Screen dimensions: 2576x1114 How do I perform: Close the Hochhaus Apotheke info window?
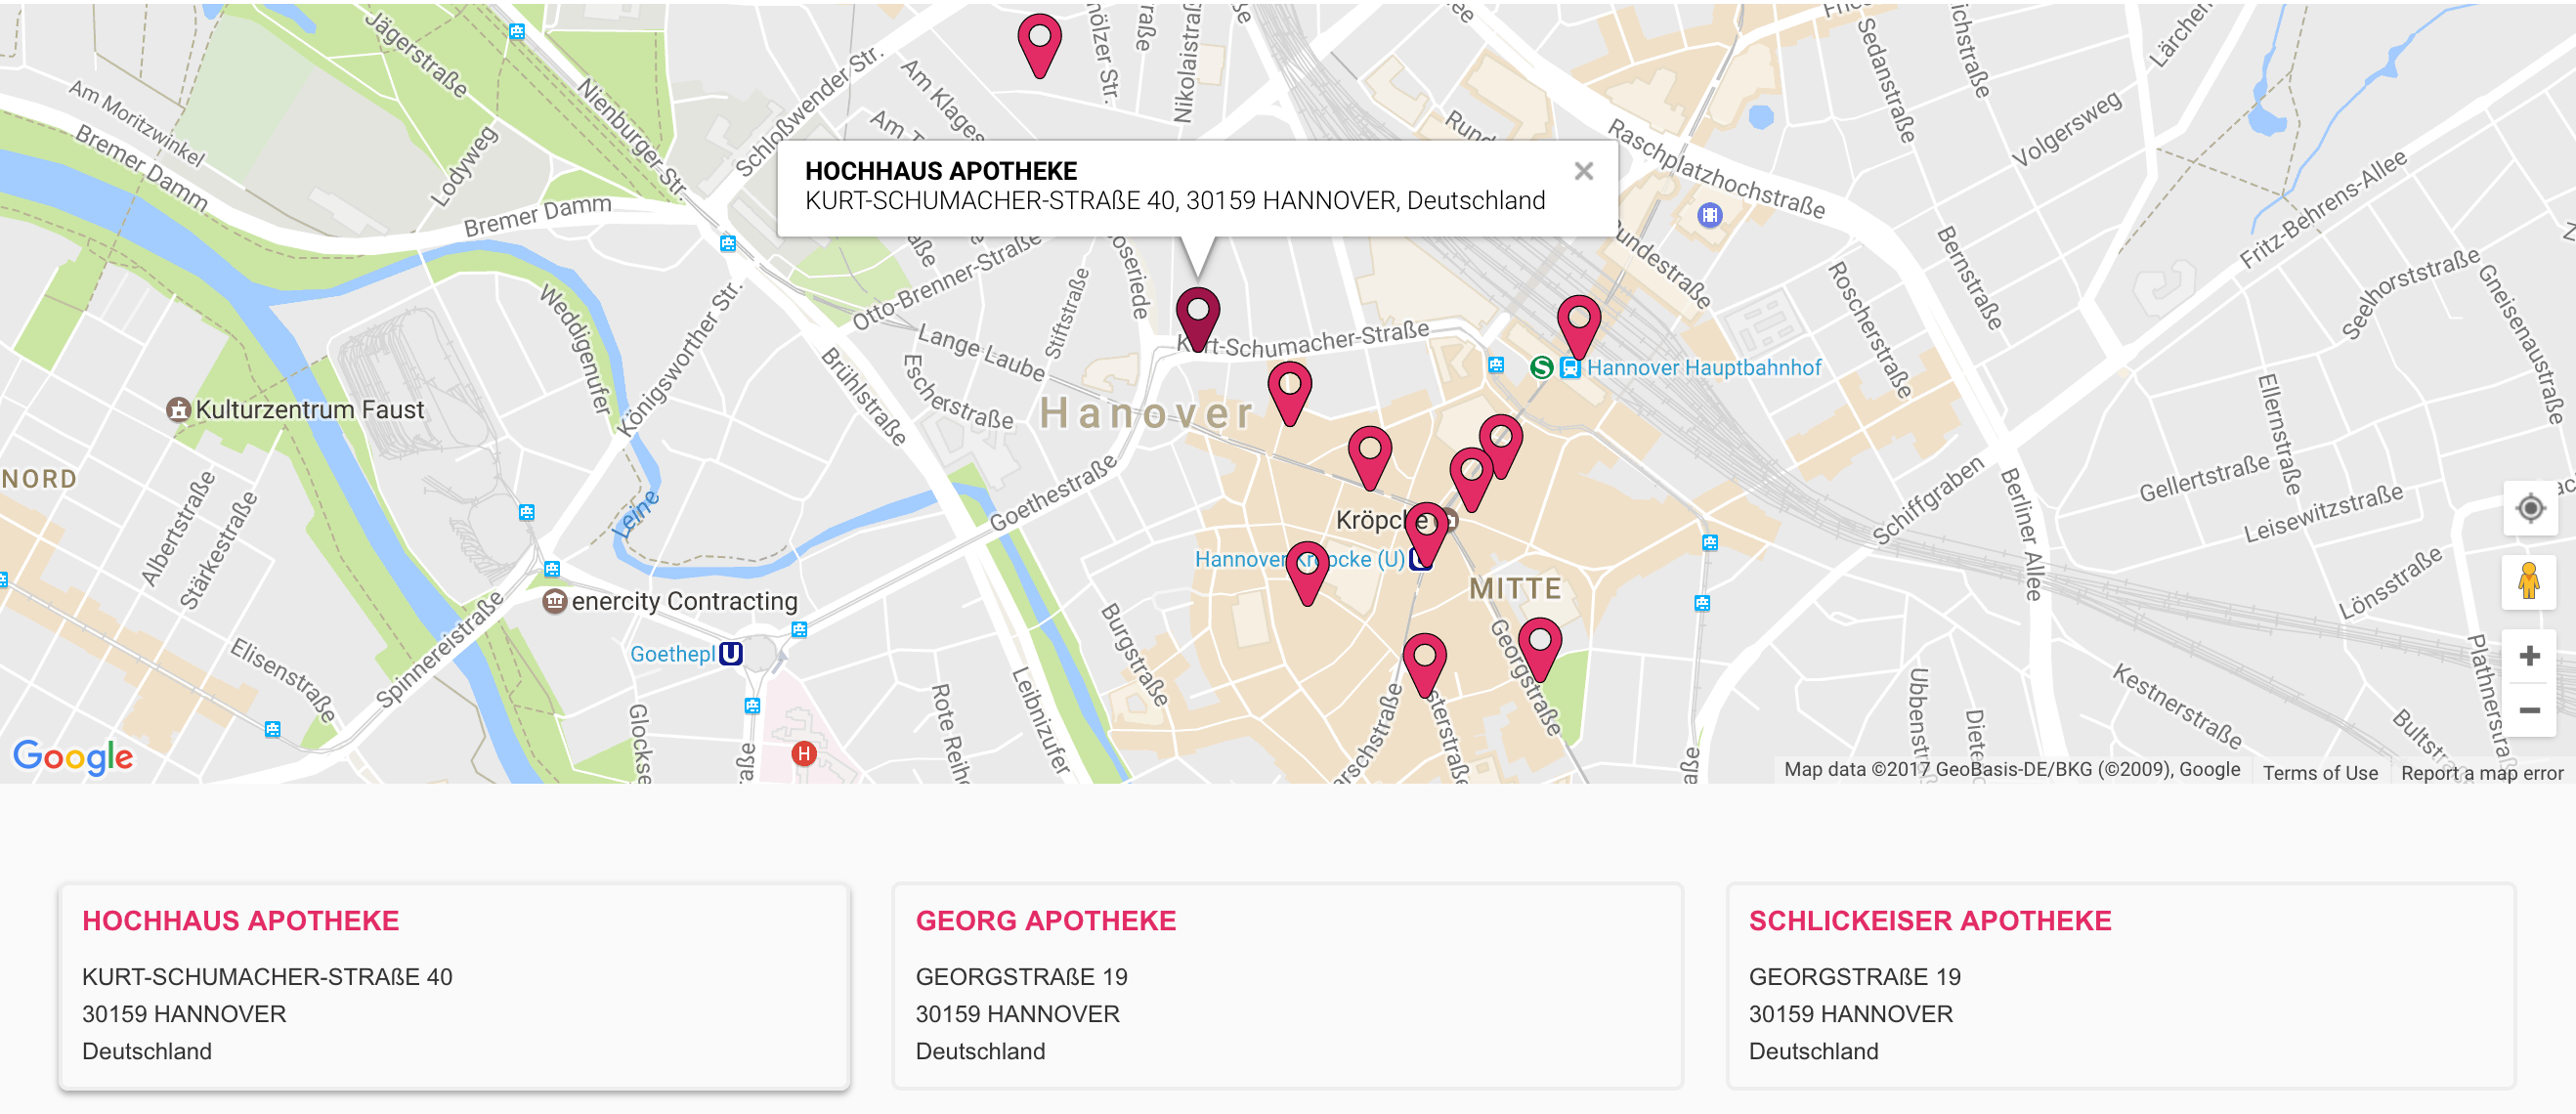1583,171
